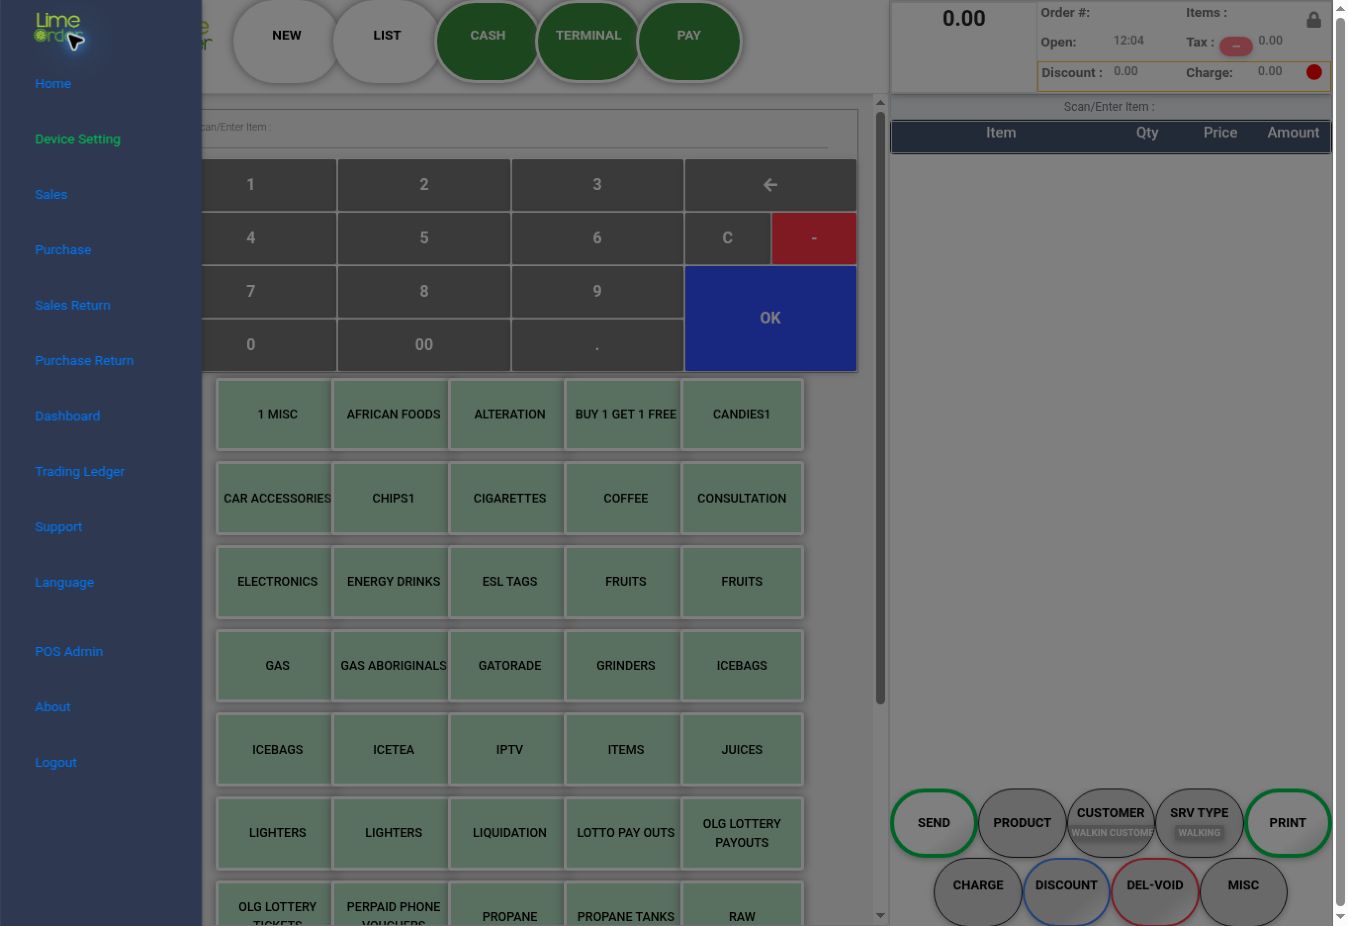
Task: Click the red dot beside Charge
Action: [1314, 72]
